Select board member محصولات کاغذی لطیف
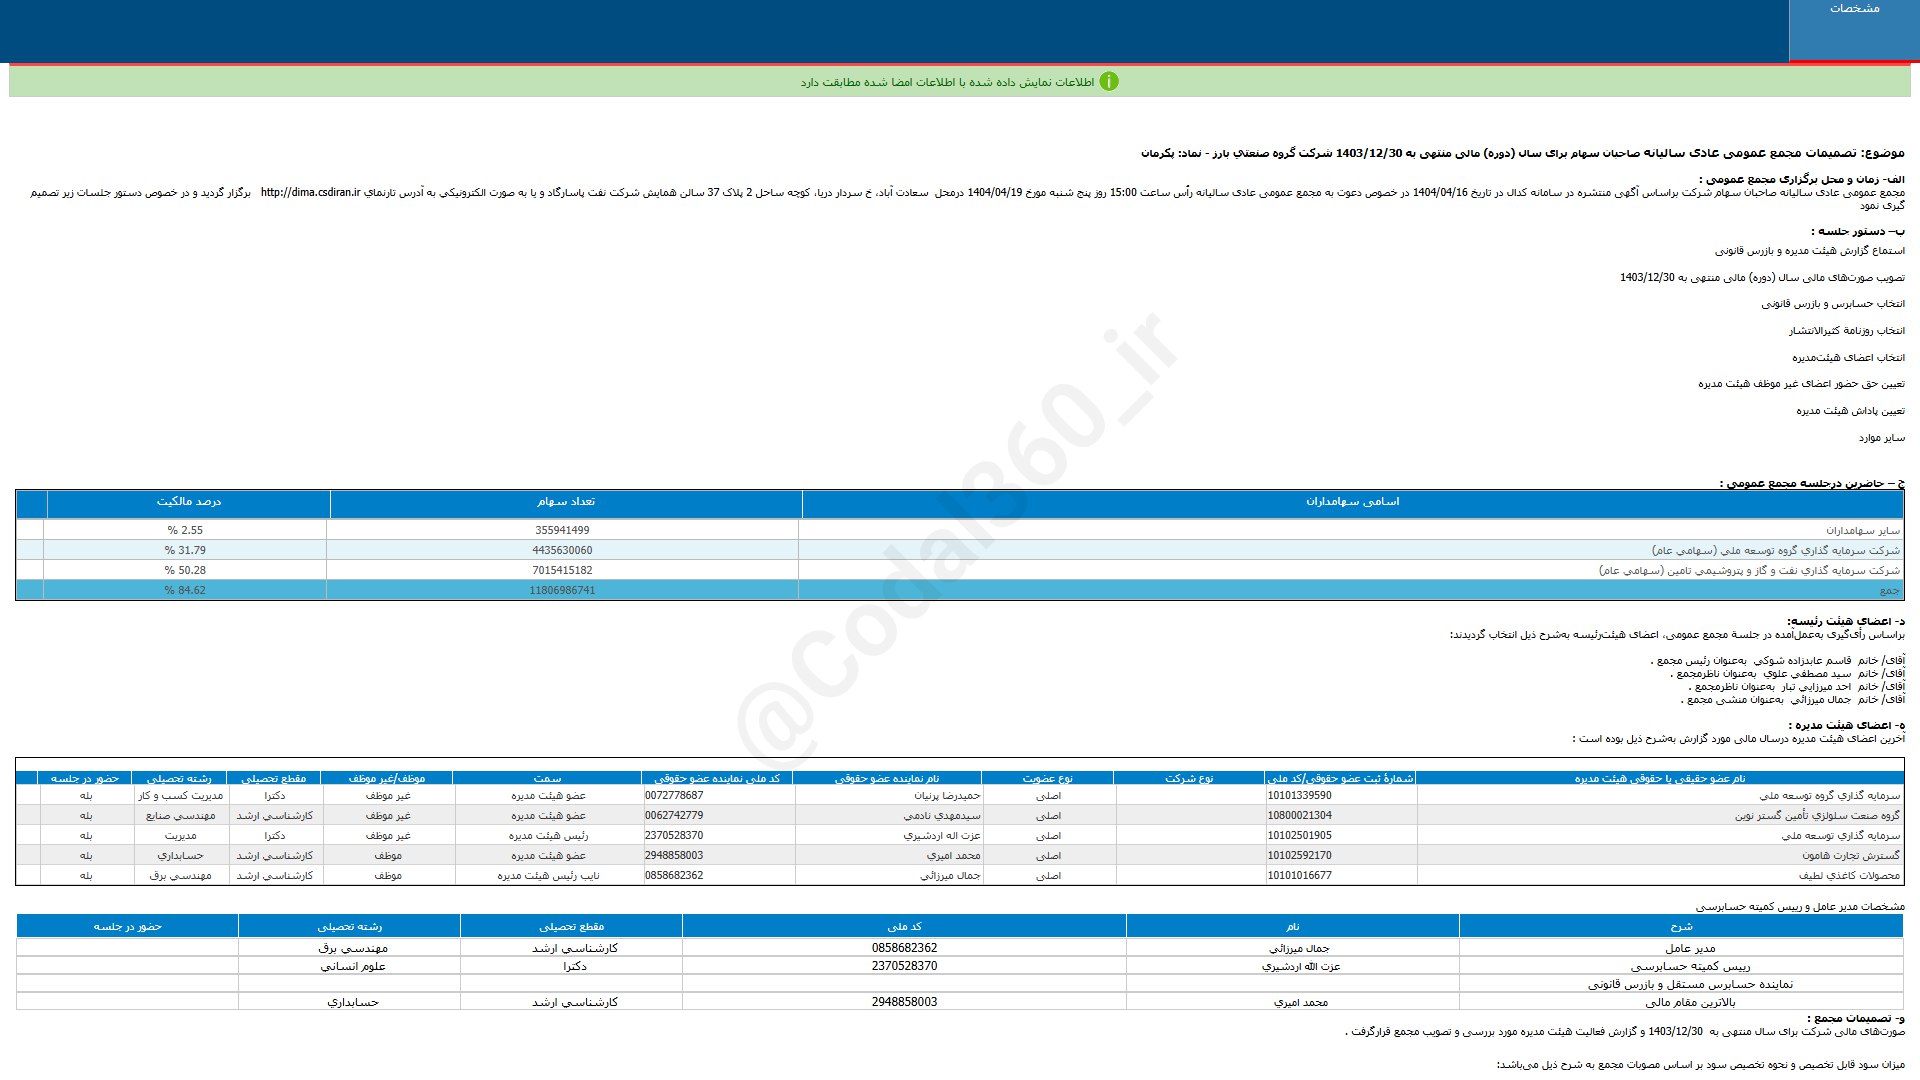 tap(1849, 876)
